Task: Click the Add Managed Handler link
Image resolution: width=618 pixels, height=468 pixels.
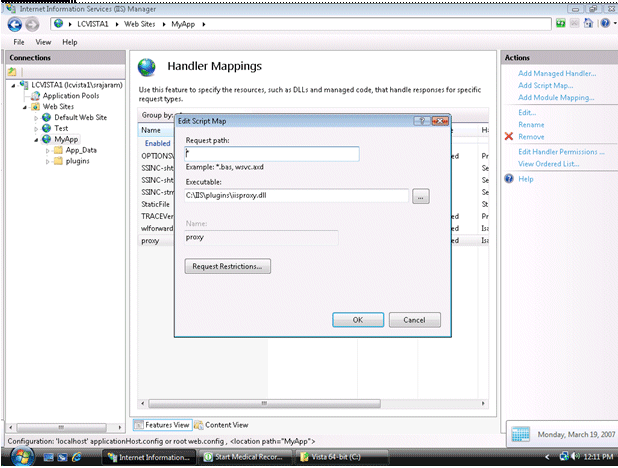Action: click(557, 73)
